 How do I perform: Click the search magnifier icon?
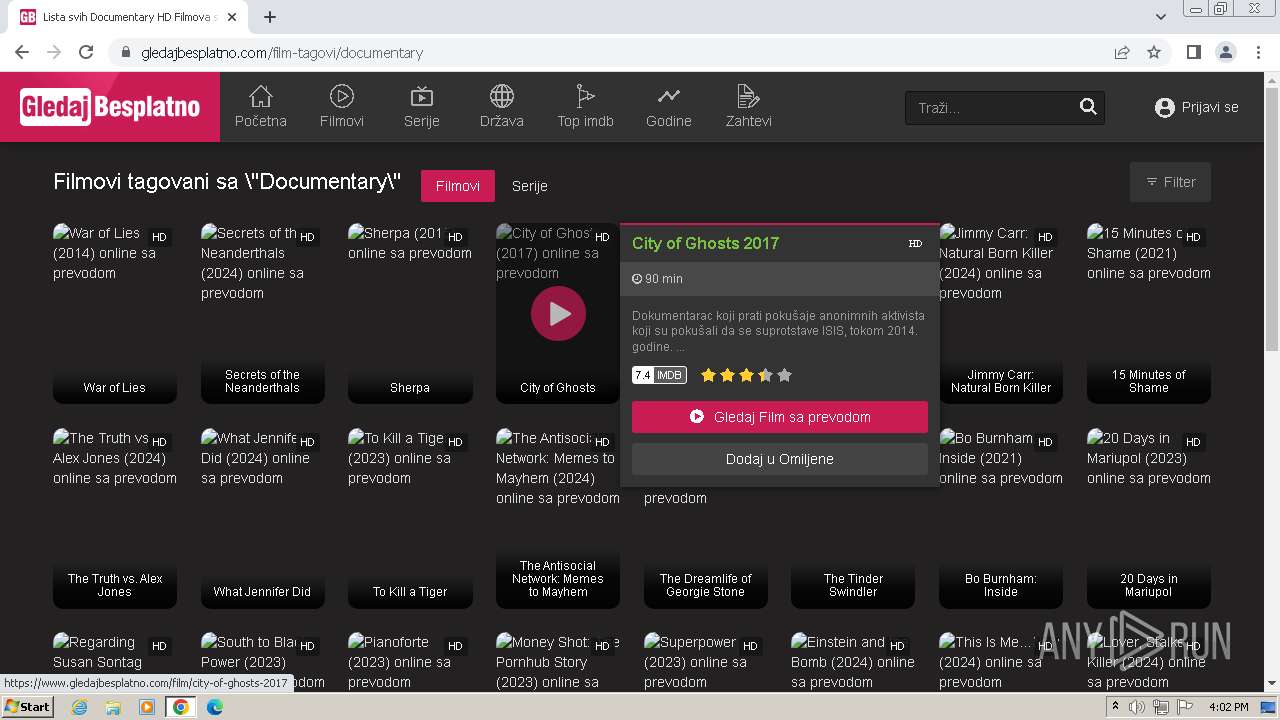(1088, 107)
